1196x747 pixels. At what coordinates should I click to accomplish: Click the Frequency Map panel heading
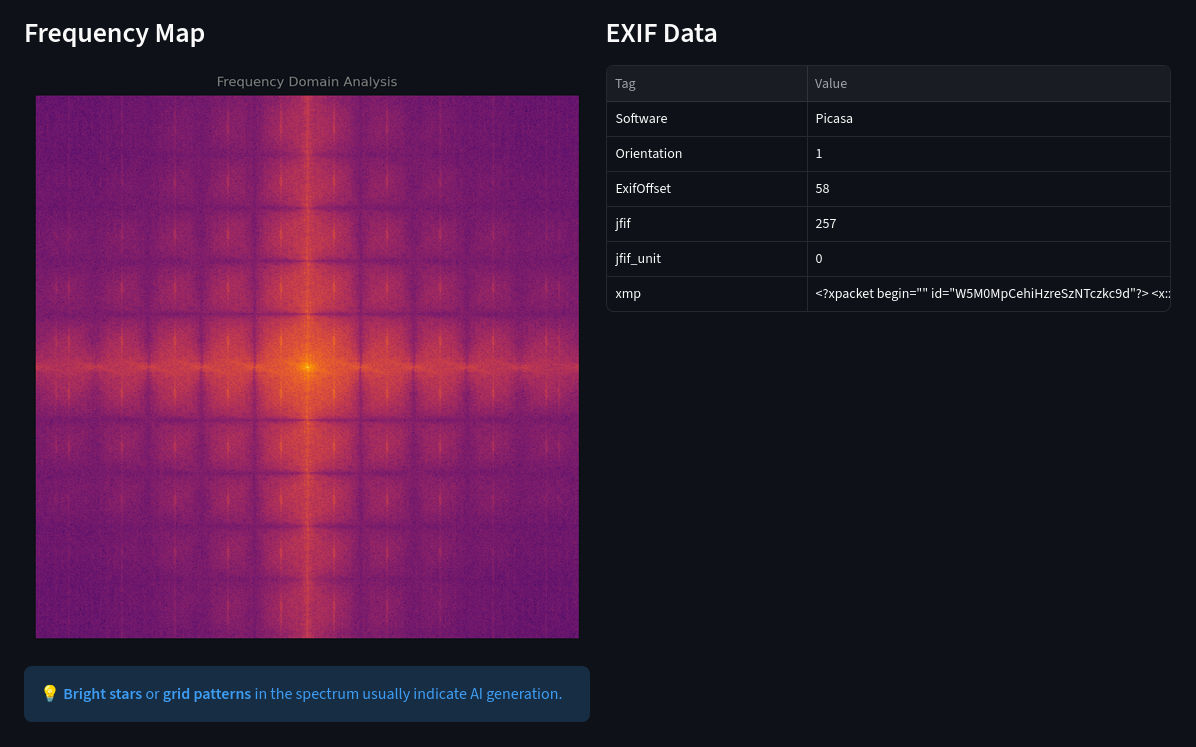(114, 33)
